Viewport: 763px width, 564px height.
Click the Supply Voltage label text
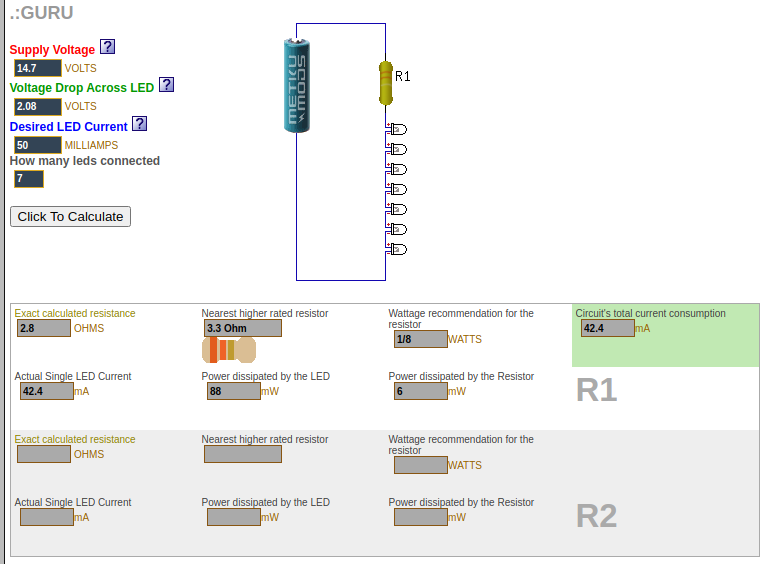click(x=52, y=50)
